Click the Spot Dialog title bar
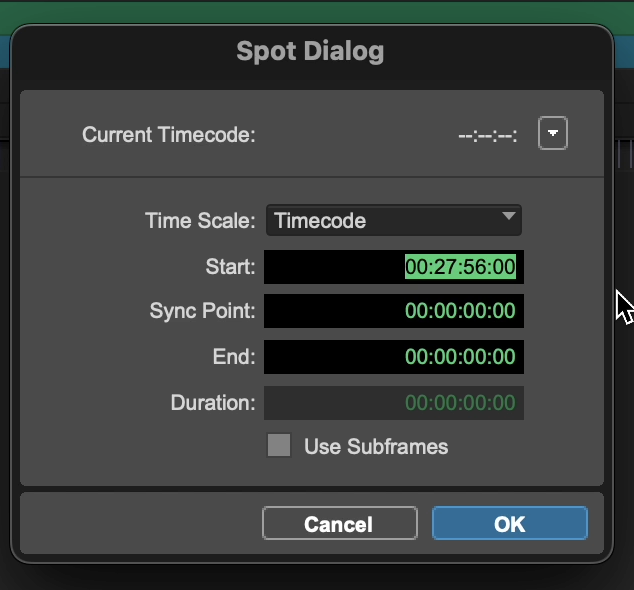This screenshot has width=634, height=590. (310, 52)
